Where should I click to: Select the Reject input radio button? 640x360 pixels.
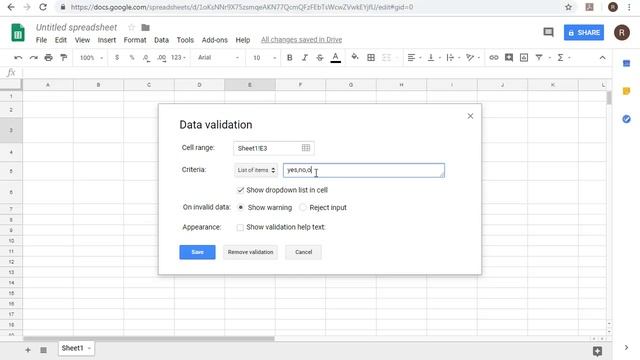(x=302, y=207)
